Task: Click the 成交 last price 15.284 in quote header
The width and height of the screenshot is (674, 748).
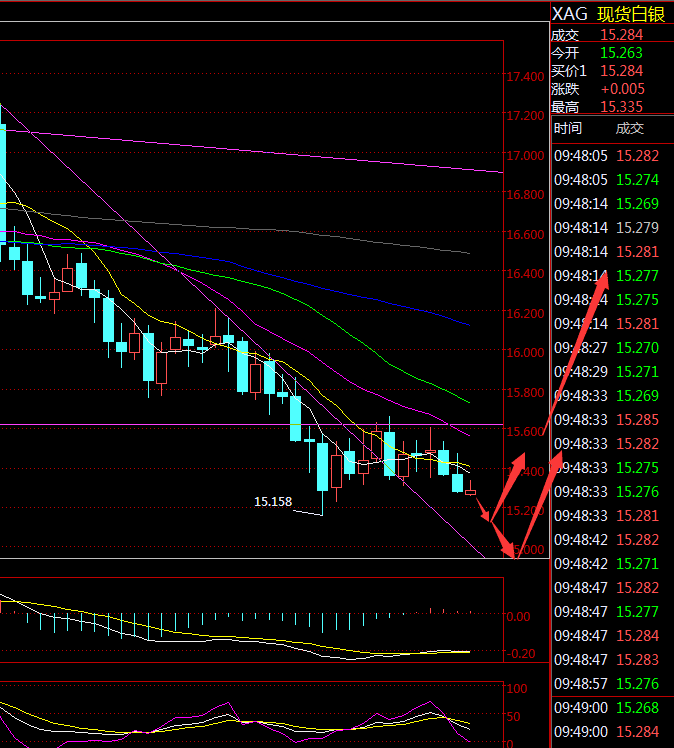Action: click(x=622, y=35)
